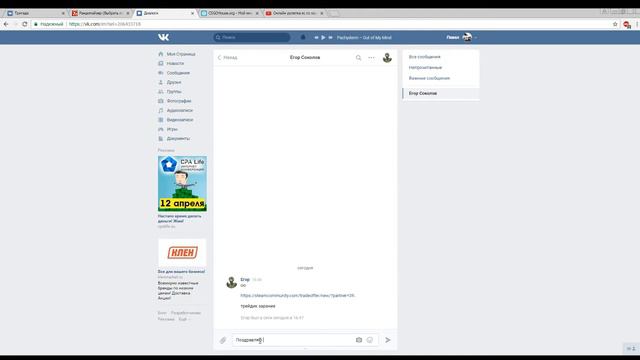Click Разработчикам footer link
The width and height of the screenshot is (640, 360).
click(186, 313)
